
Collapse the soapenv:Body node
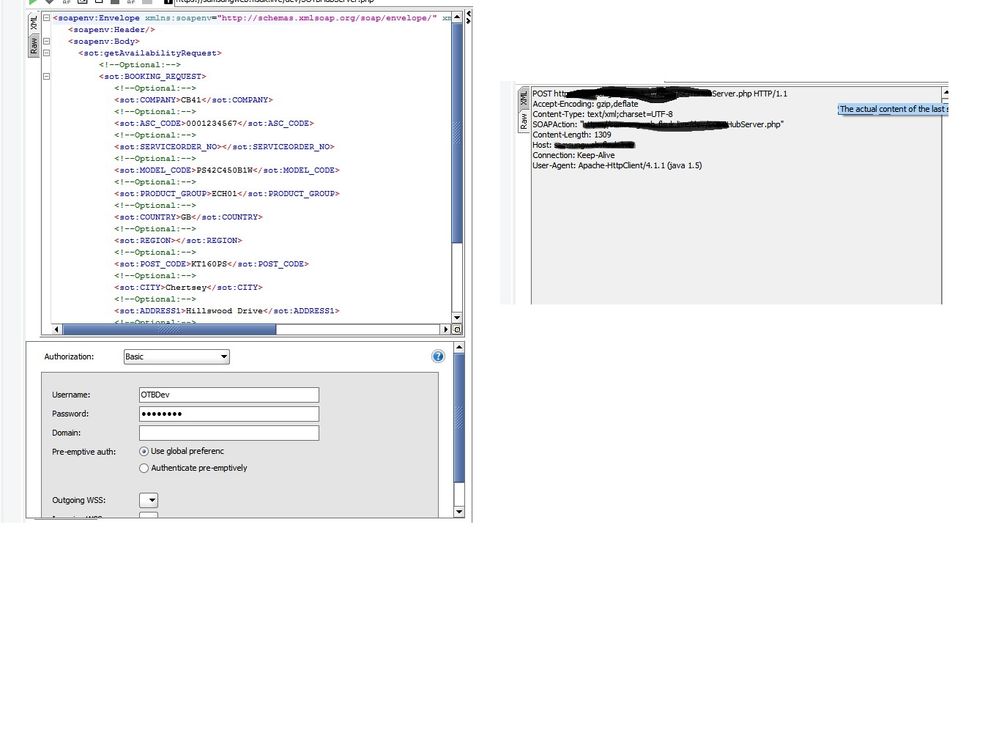pyautogui.click(x=47, y=41)
